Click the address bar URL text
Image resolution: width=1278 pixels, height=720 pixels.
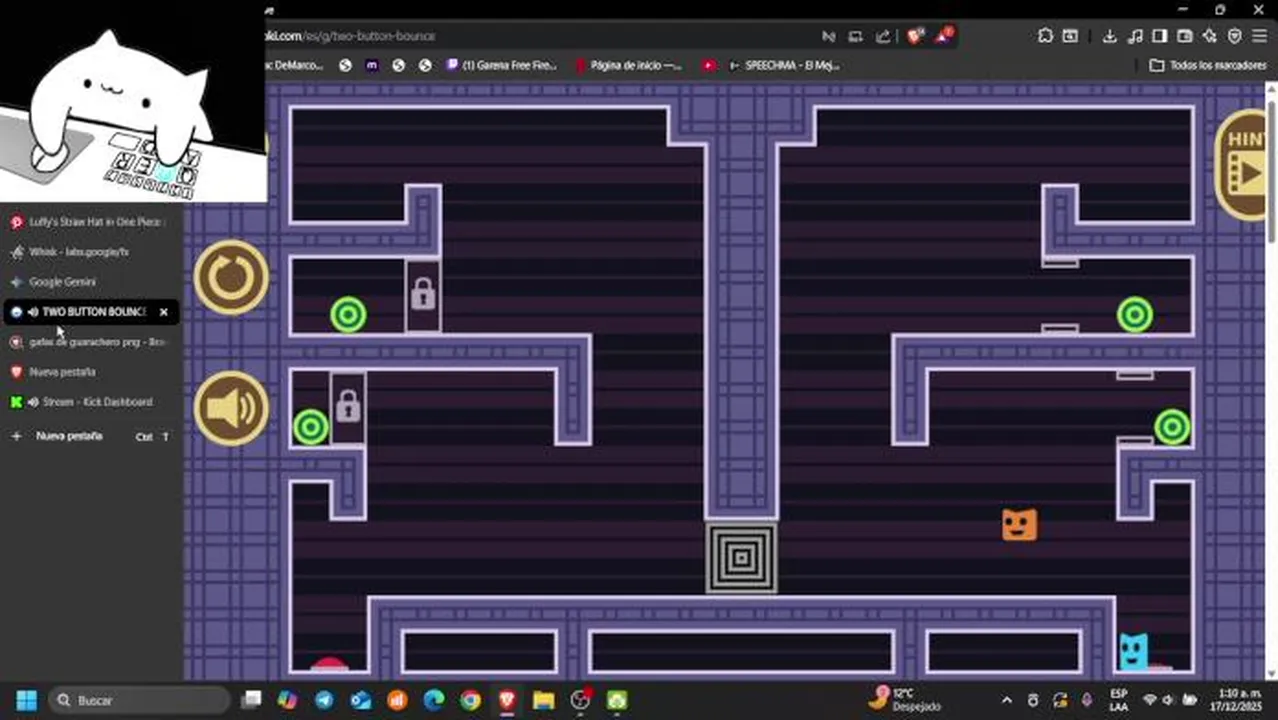coord(350,36)
